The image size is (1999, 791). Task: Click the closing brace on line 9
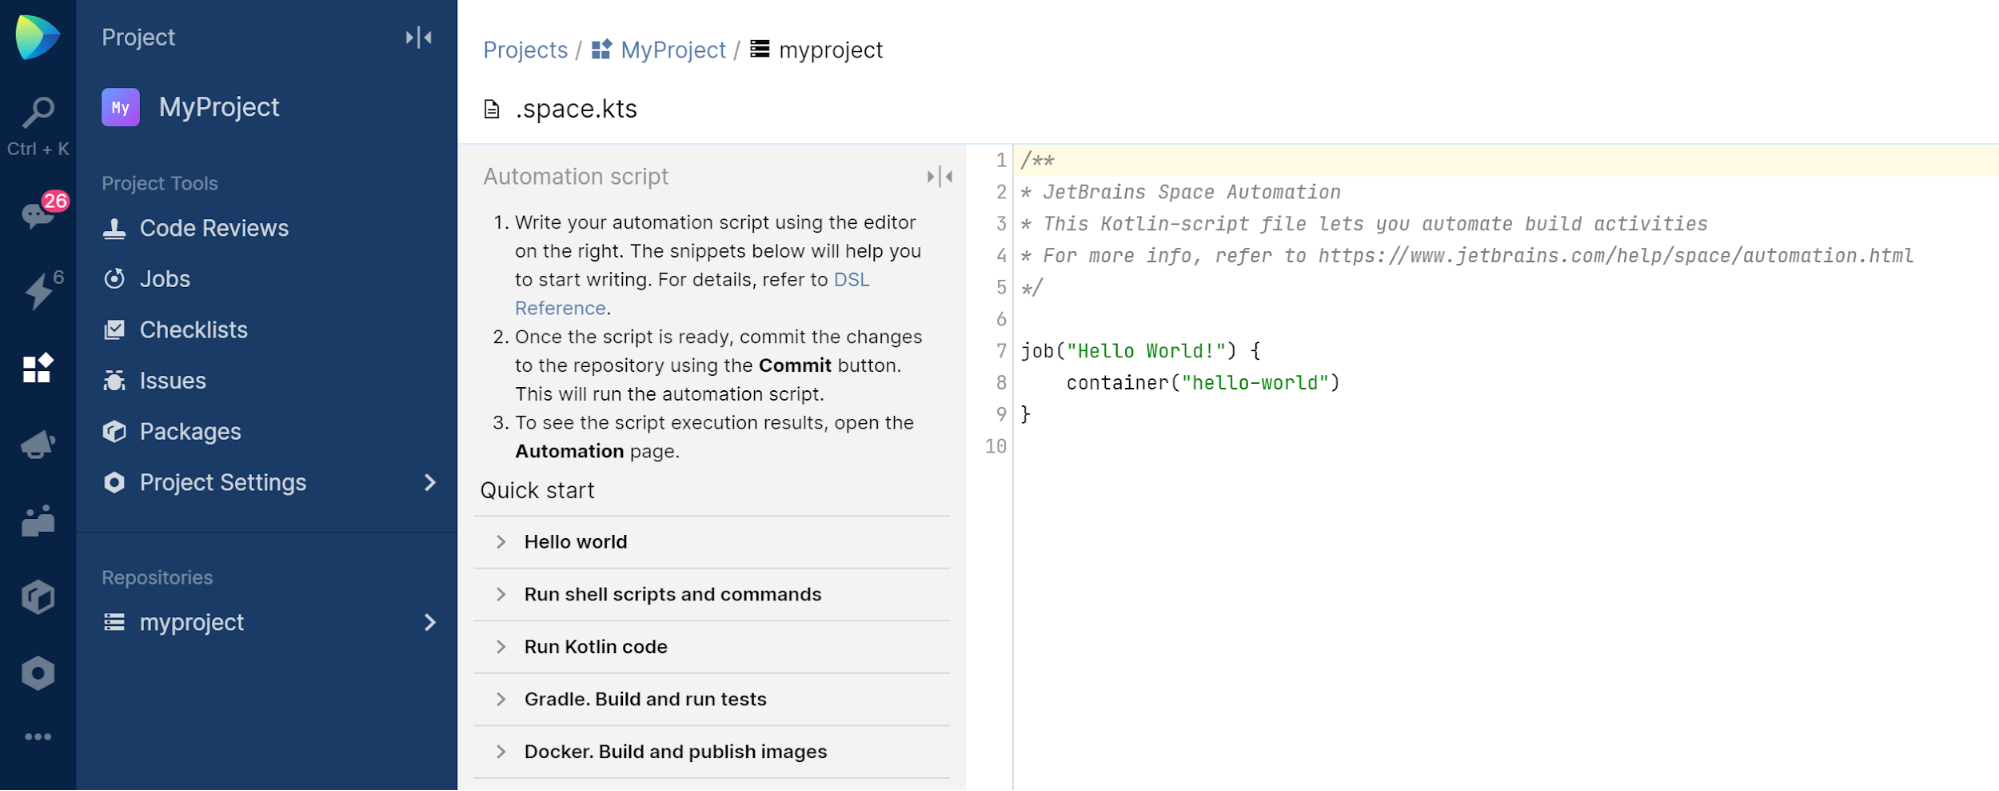pyautogui.click(x=1026, y=415)
